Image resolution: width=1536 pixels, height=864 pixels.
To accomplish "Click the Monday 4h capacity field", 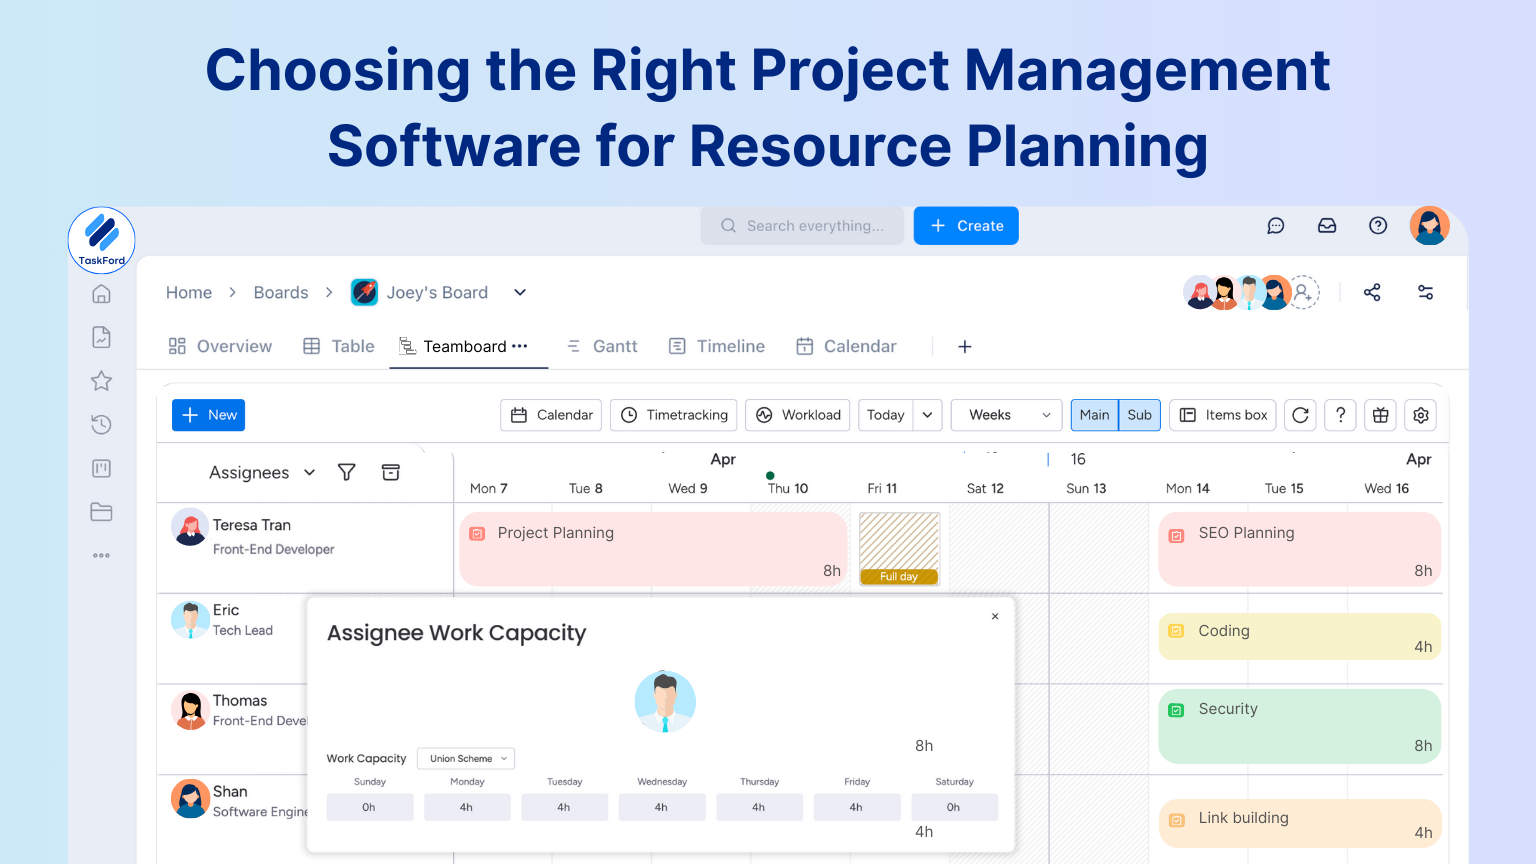I will tap(467, 807).
